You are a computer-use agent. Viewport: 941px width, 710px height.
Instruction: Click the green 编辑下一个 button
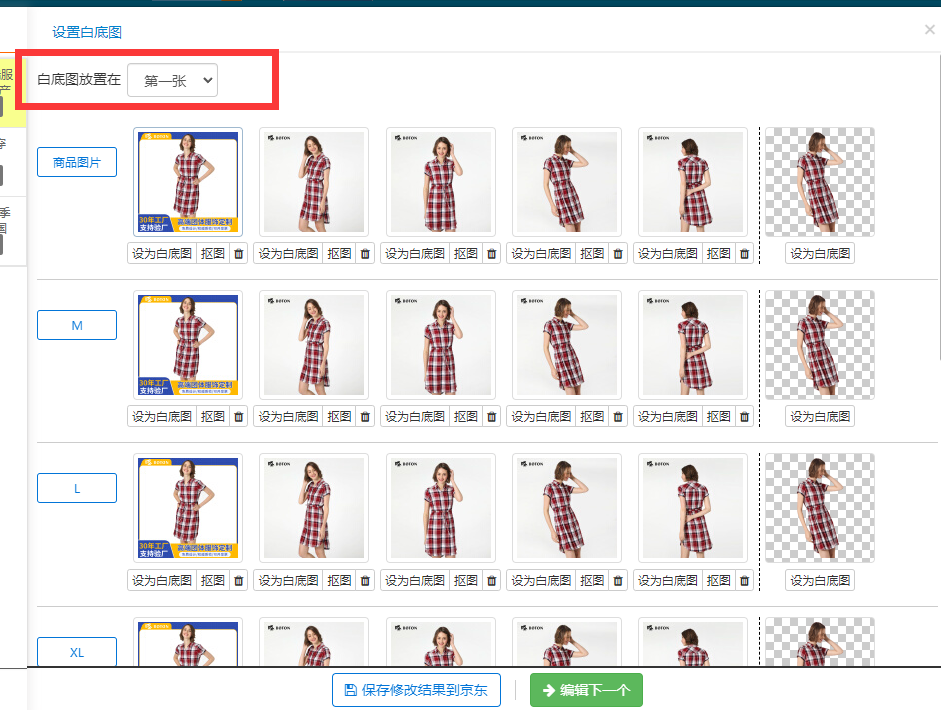pyautogui.click(x=585, y=690)
